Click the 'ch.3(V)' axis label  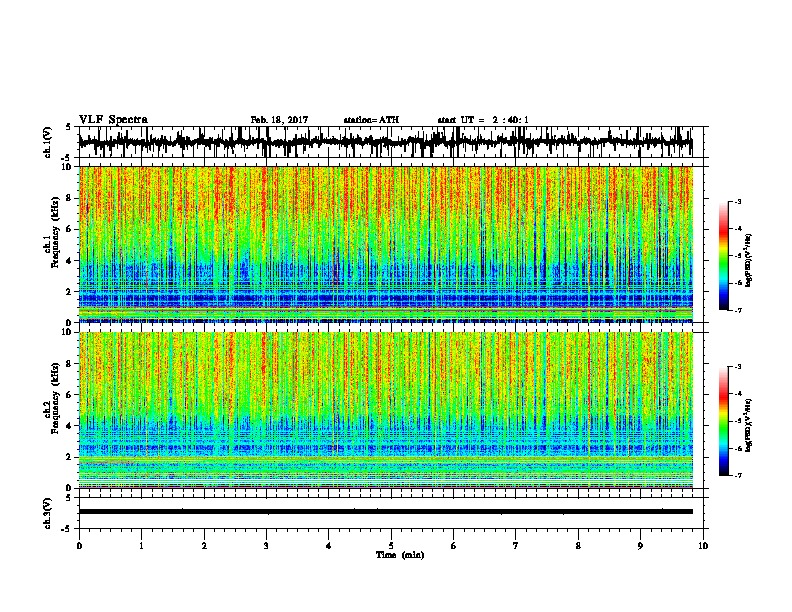(48, 513)
